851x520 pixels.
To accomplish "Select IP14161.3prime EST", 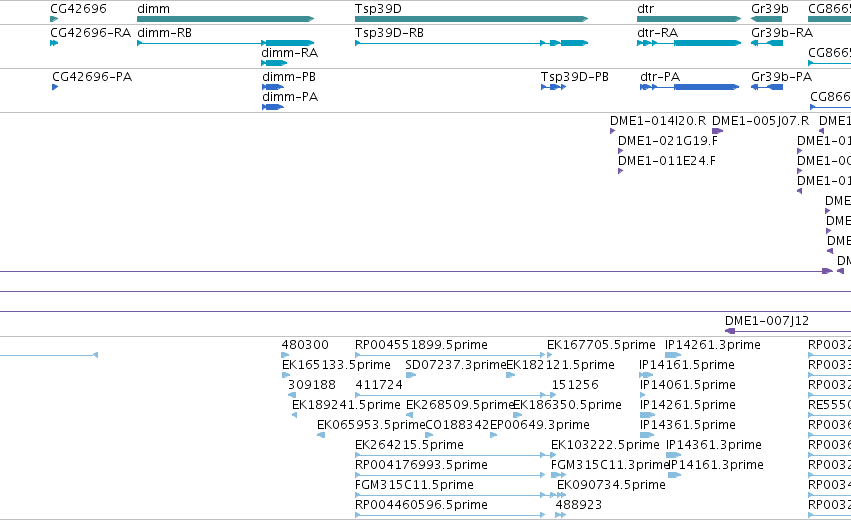I will tap(675, 475).
